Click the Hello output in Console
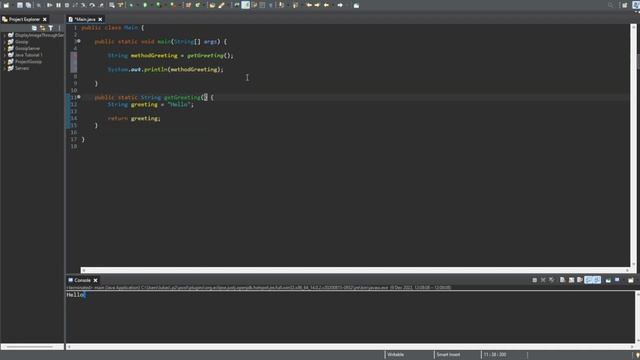This screenshot has width=640, height=360. 75,295
